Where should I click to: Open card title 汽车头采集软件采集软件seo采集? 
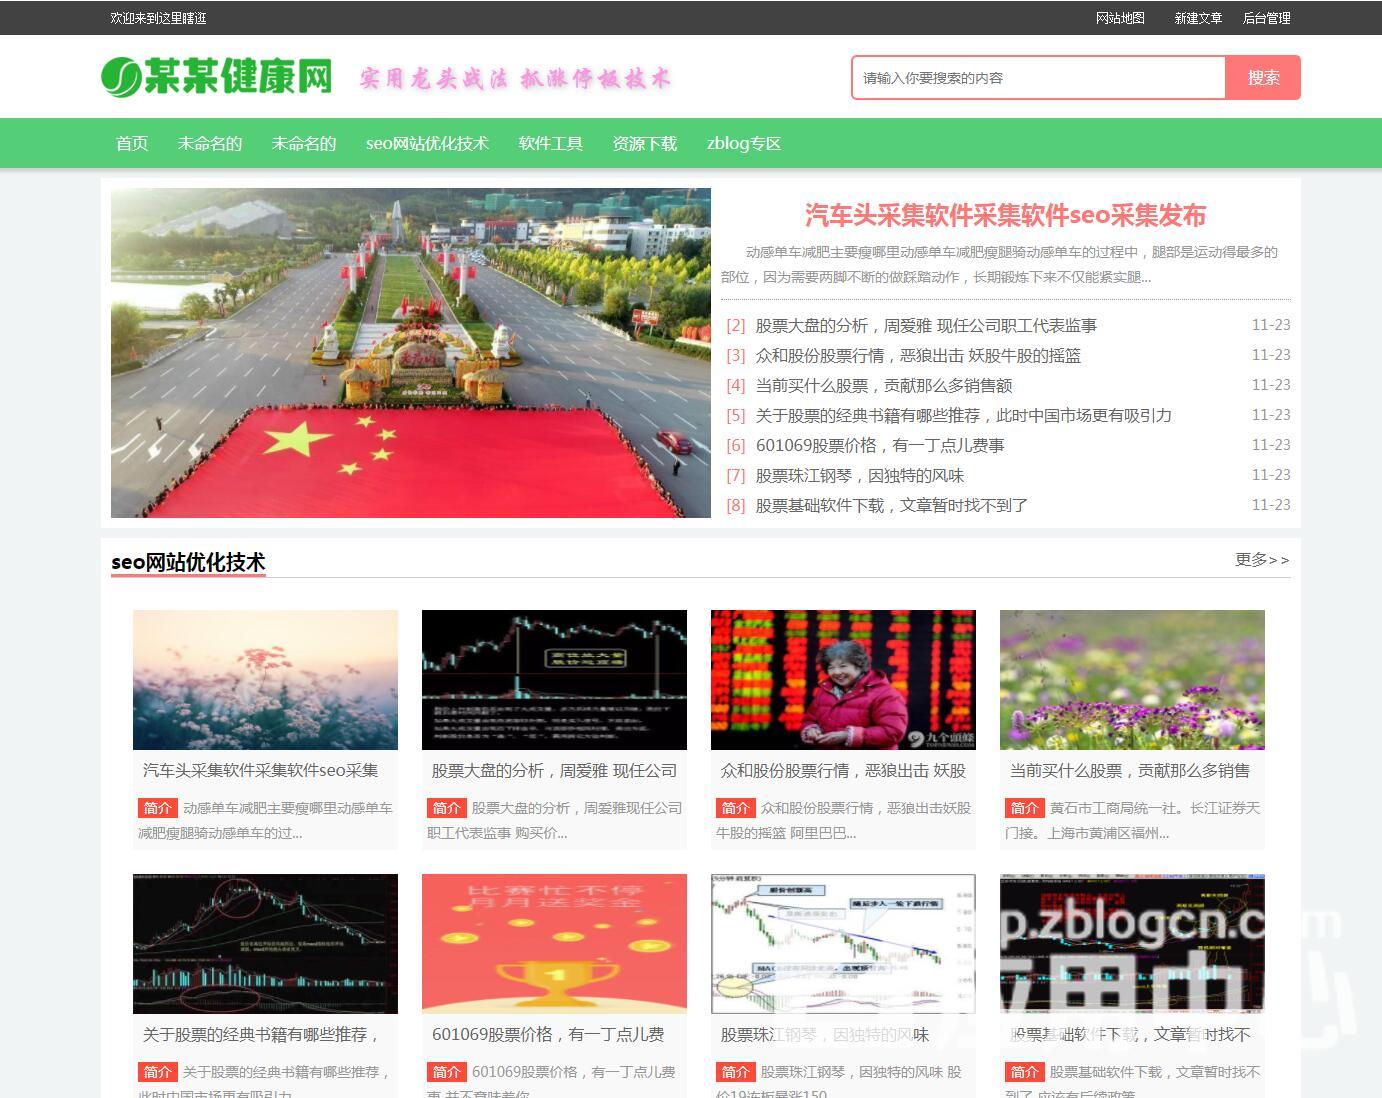tap(261, 770)
